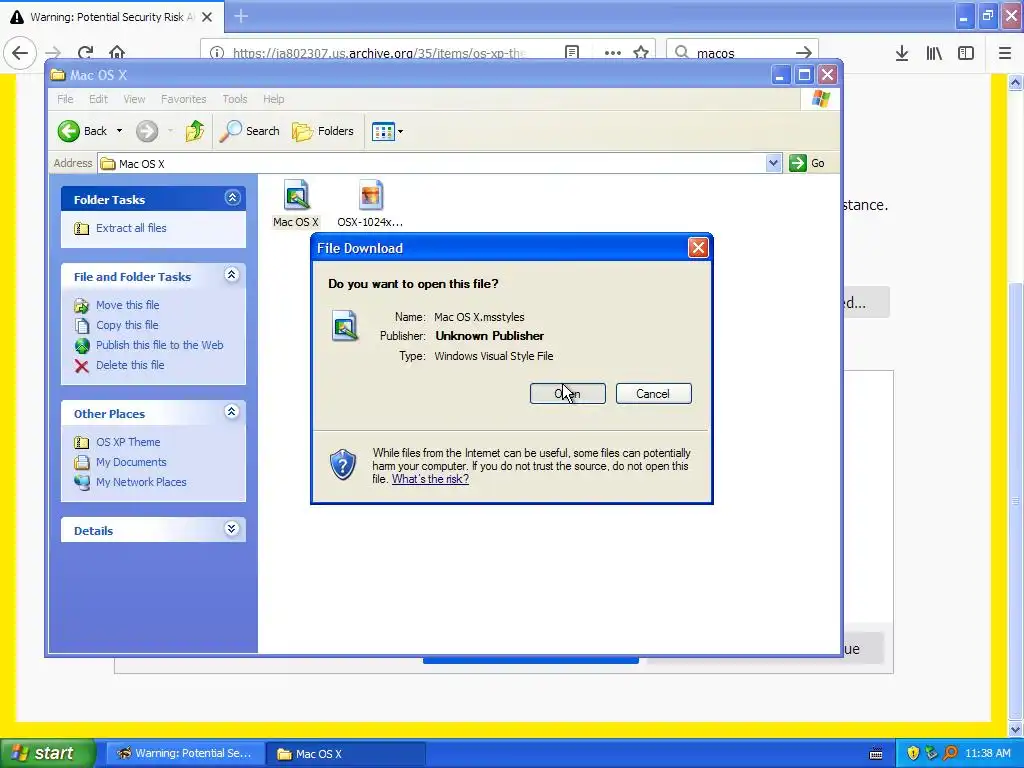Go to OS XP Theme folder

click(128, 442)
